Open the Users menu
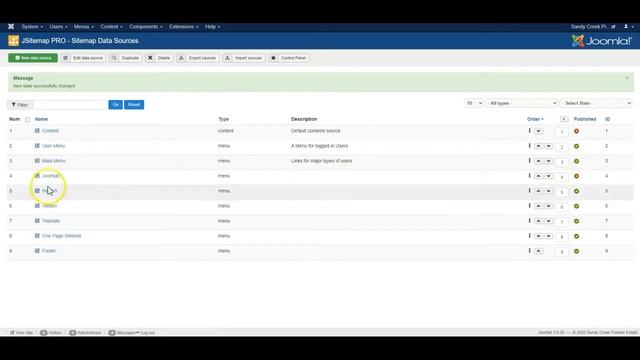This screenshot has height=360, width=640. point(58,27)
